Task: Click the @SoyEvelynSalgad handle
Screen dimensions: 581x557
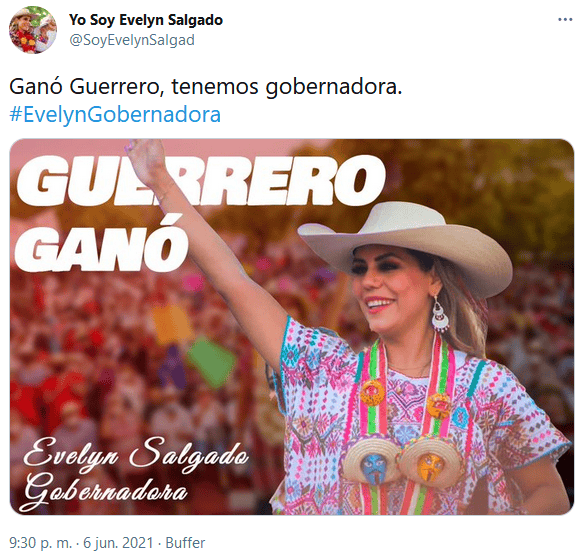Action: (132, 40)
